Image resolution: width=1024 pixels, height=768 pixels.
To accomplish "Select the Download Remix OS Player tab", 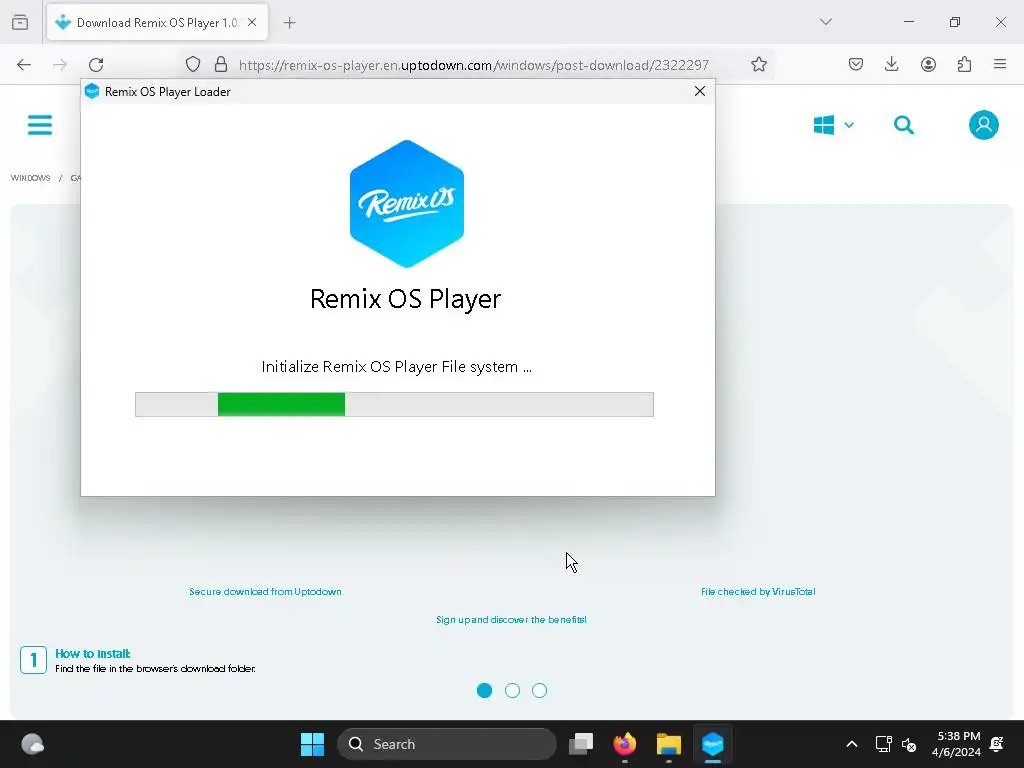I will (157, 23).
